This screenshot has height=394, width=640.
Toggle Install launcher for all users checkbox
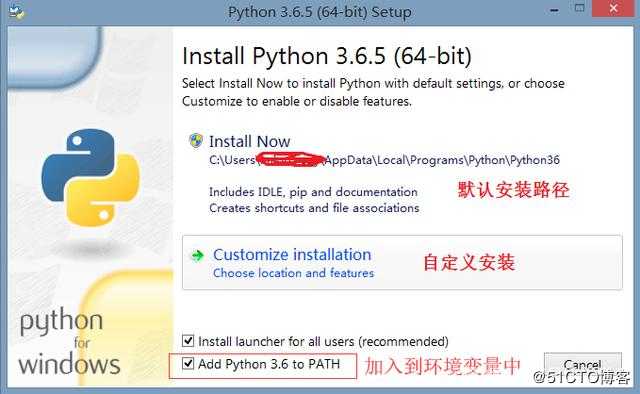[x=188, y=341]
